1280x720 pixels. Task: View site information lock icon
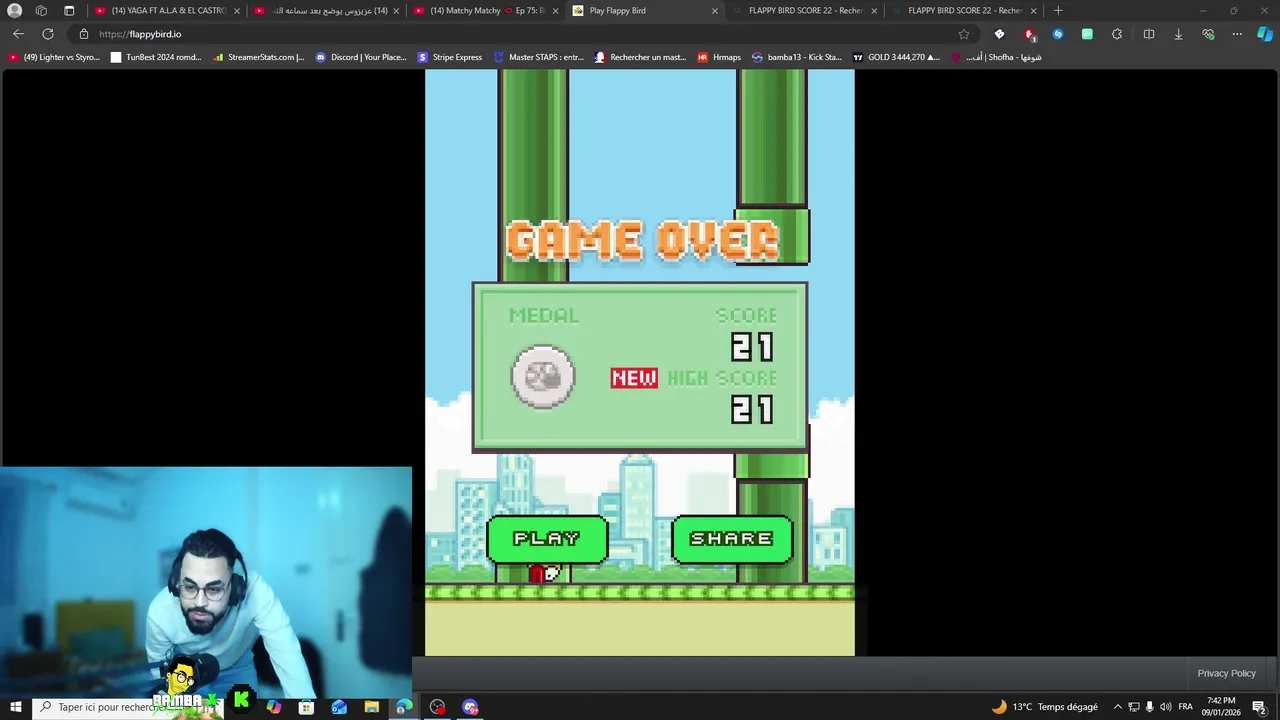84,34
